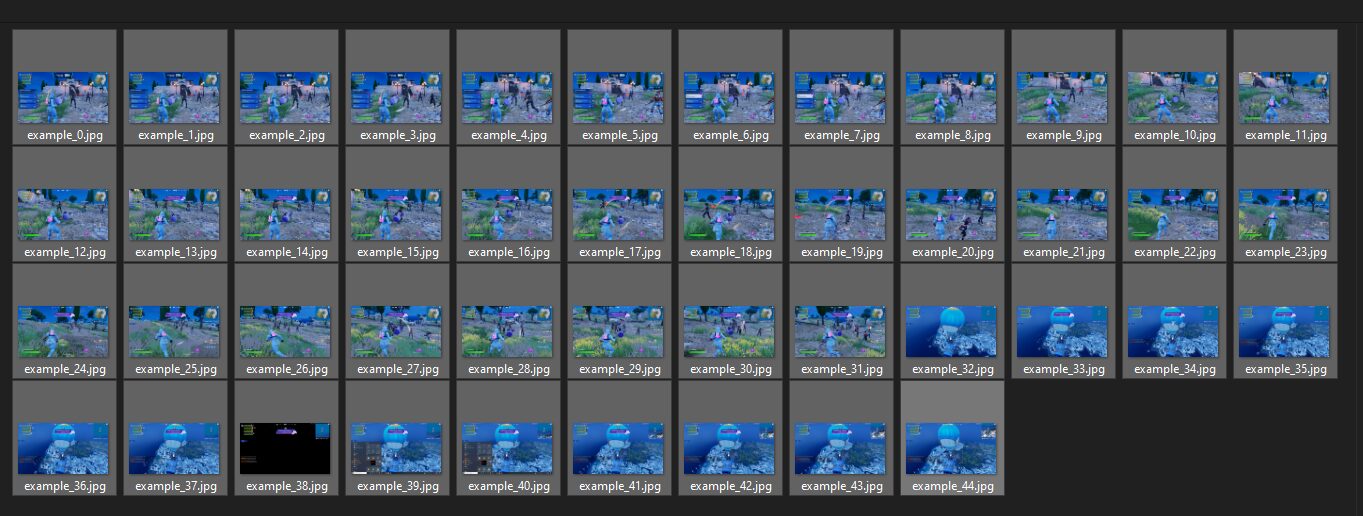The width and height of the screenshot is (1363, 516).
Task: Click the example_9.jpg filename label
Action: coord(1063,135)
